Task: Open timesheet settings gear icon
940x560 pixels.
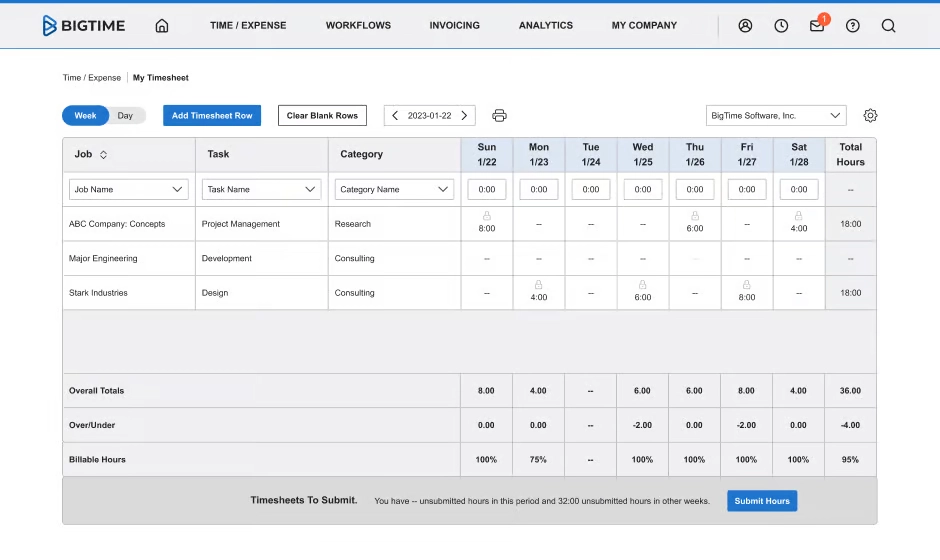Action: [870, 116]
